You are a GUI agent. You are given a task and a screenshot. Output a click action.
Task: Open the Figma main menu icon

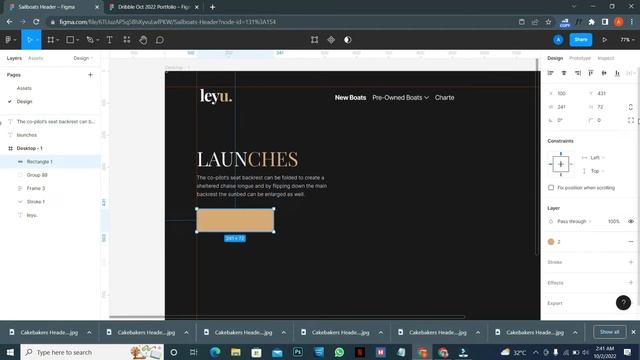tap(9, 40)
